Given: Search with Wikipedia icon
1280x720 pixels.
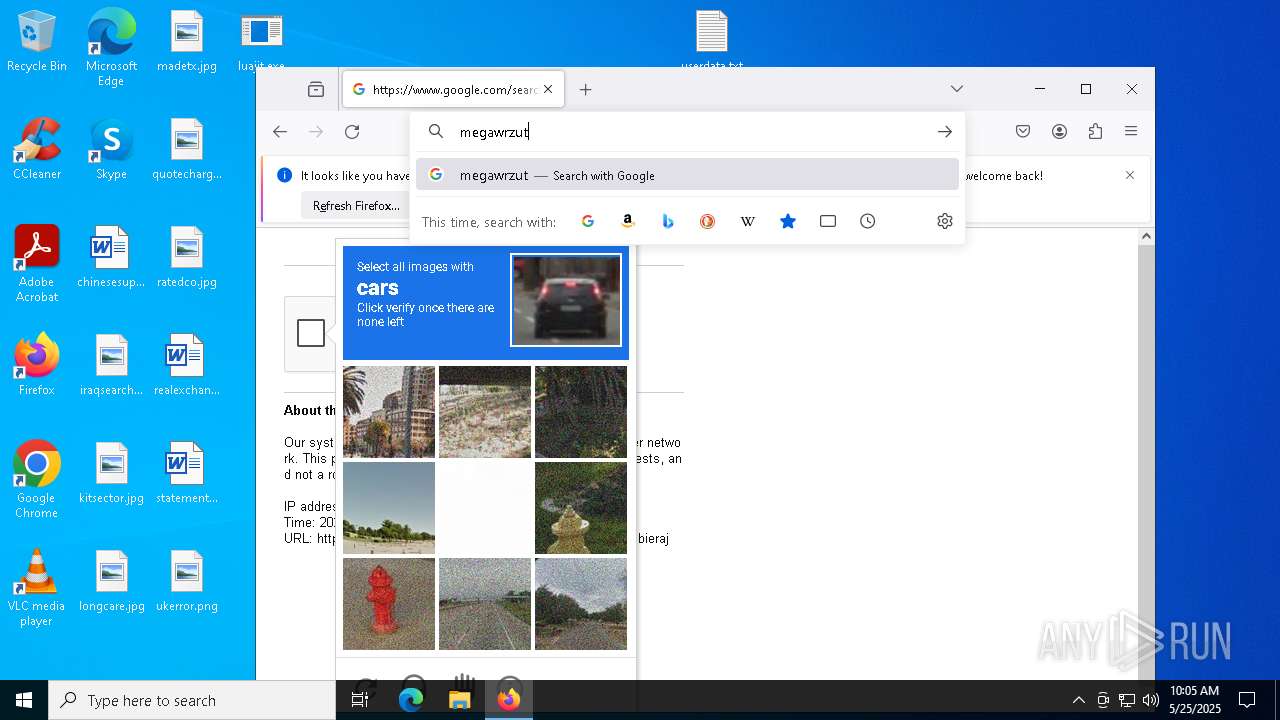Looking at the screenshot, I should click(748, 221).
